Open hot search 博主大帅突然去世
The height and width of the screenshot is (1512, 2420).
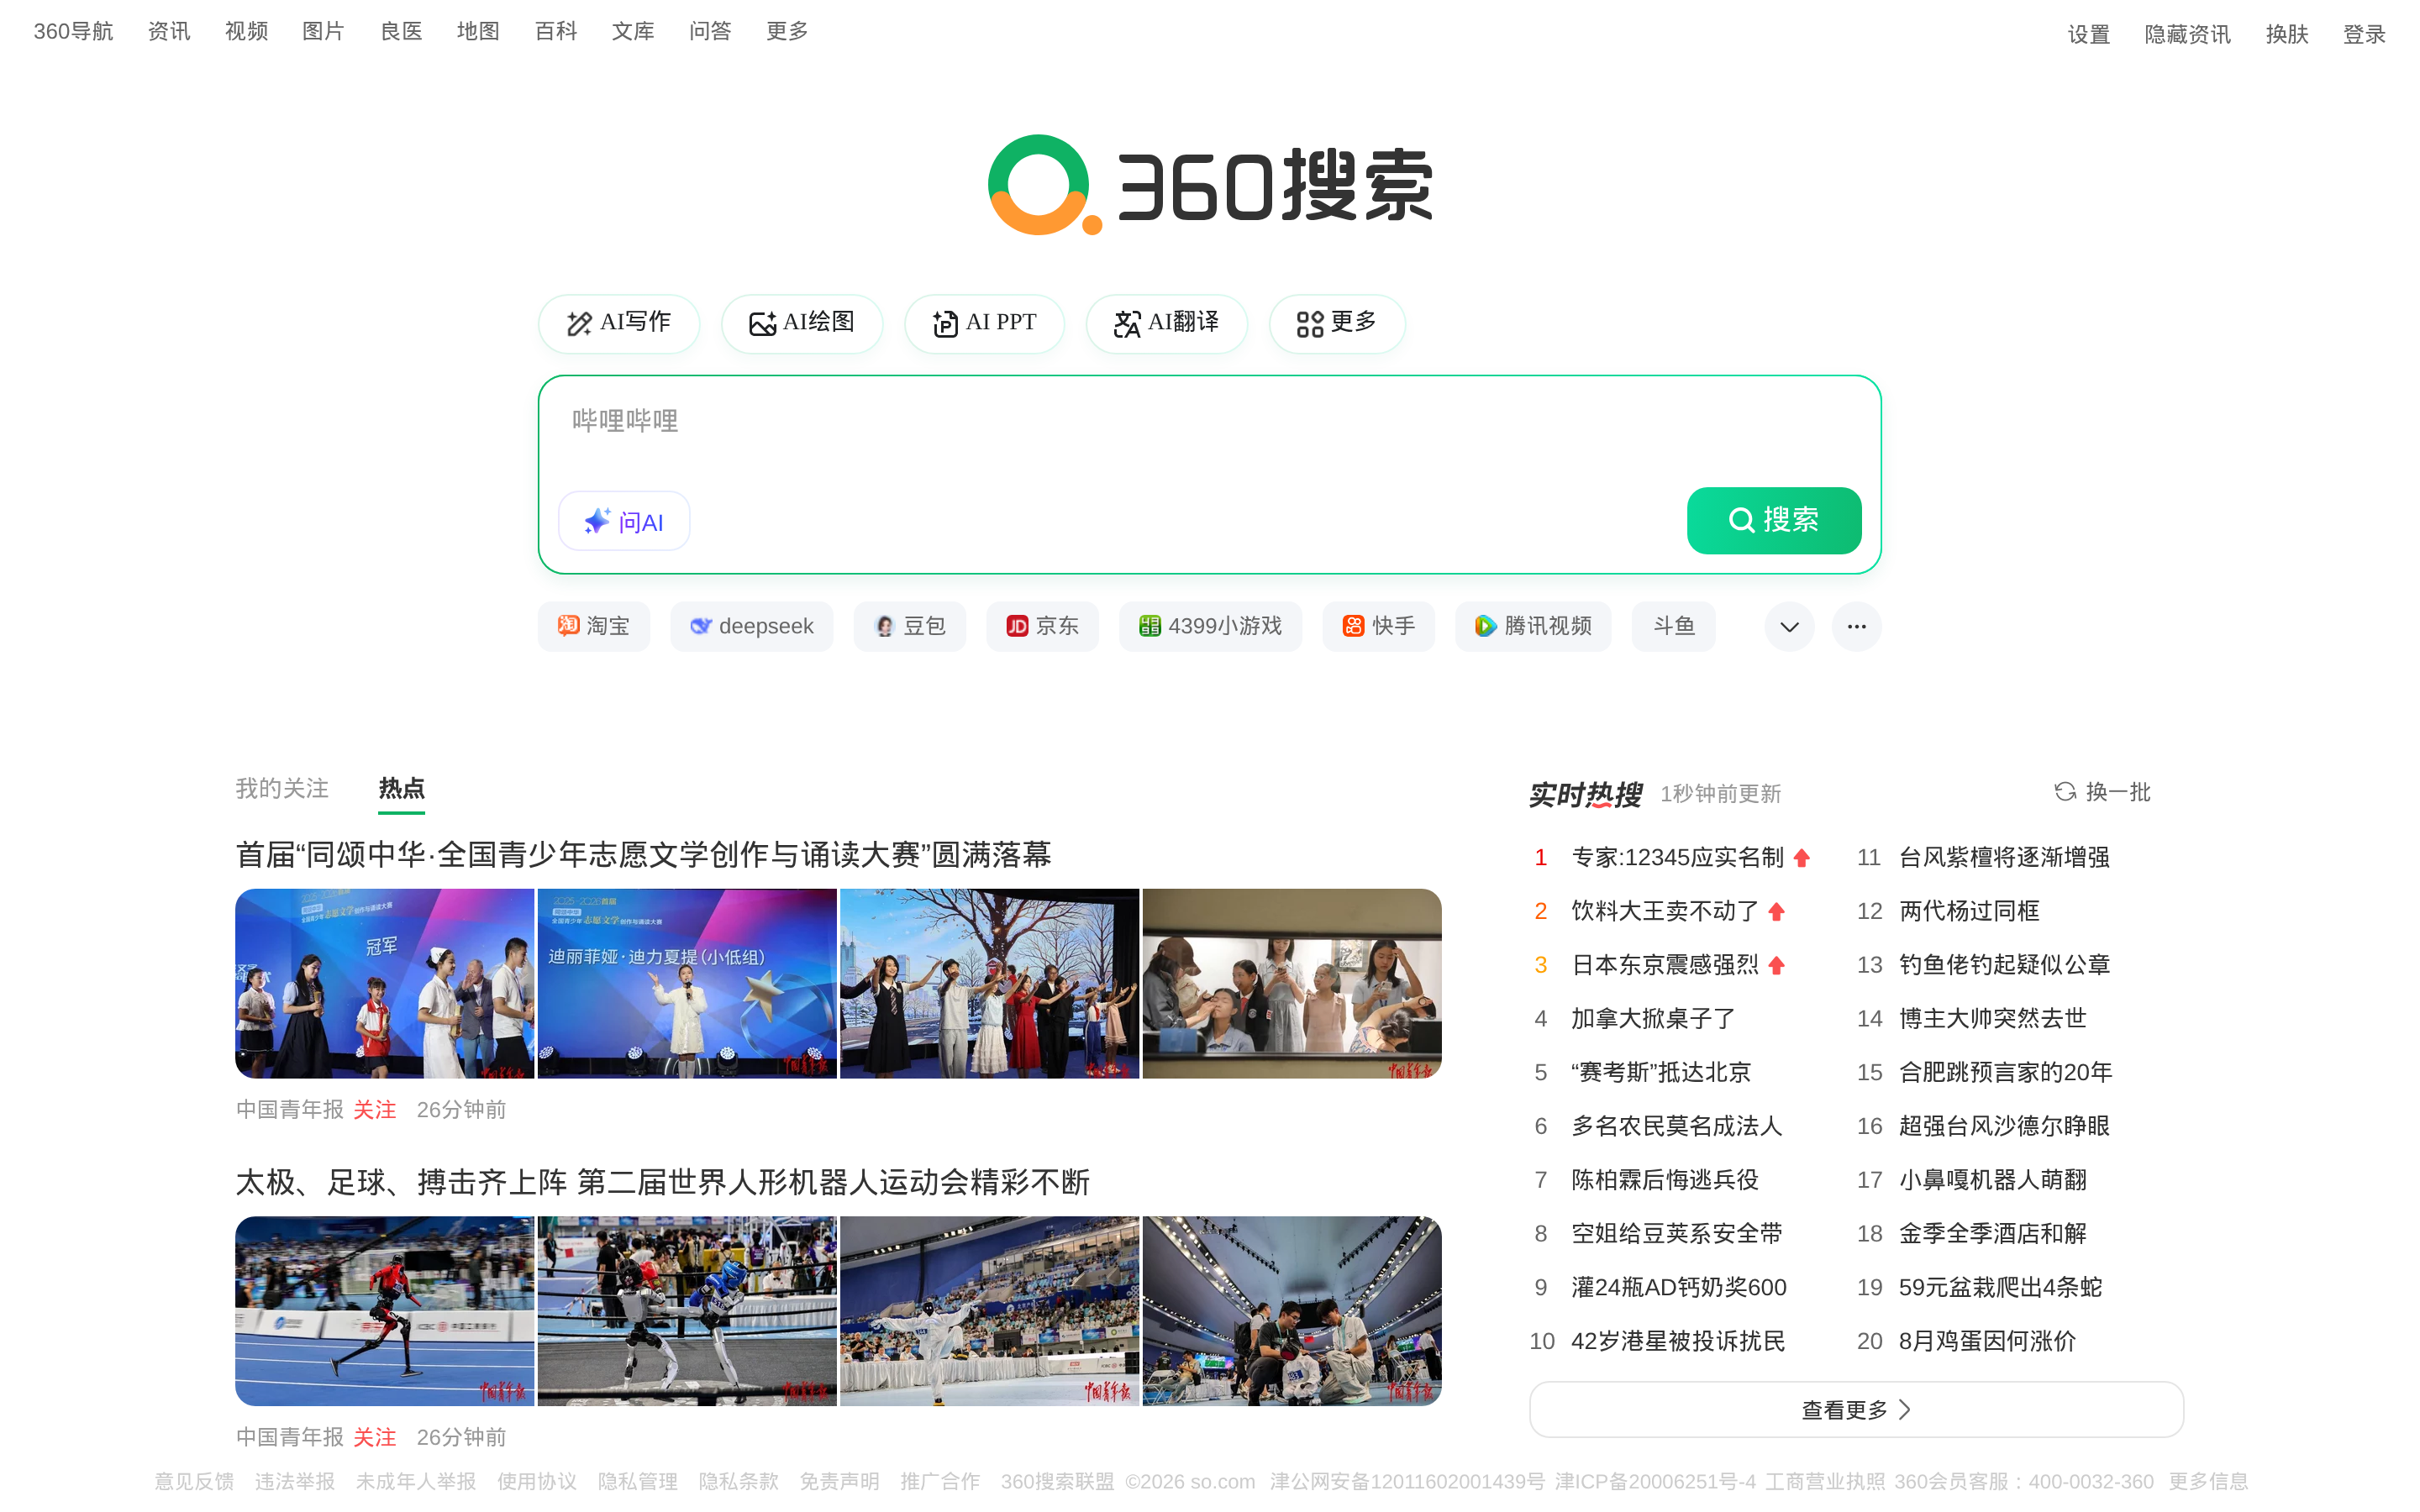(x=1993, y=1018)
